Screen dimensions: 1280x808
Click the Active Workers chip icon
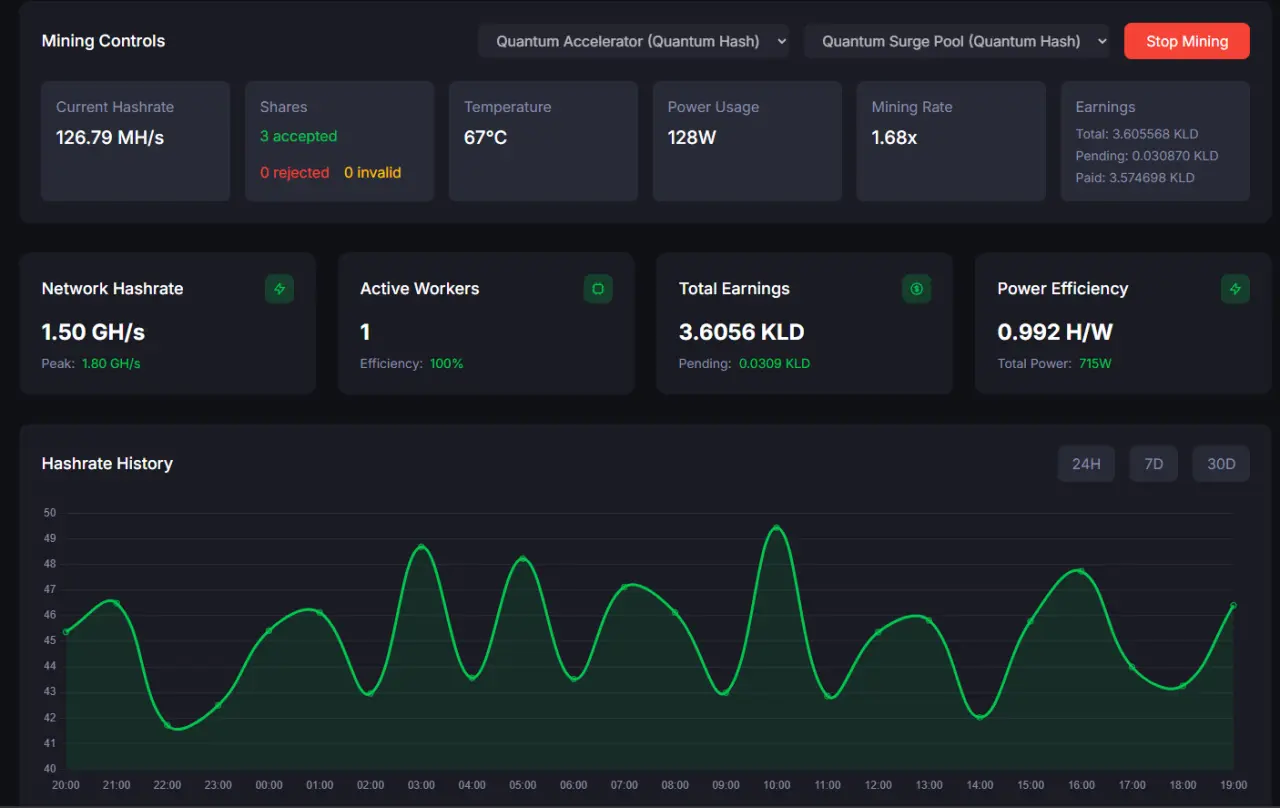click(598, 289)
